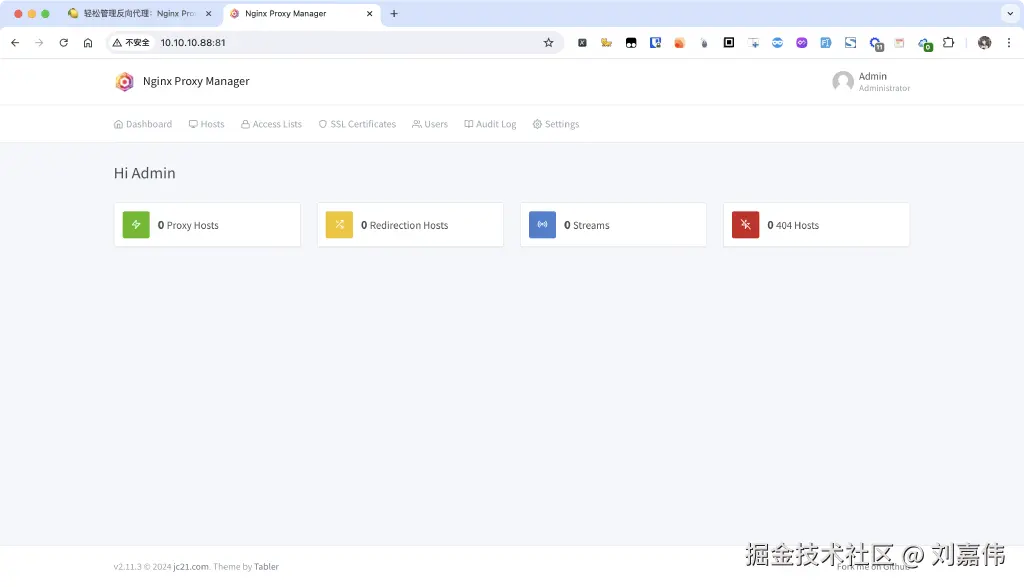The height and width of the screenshot is (587, 1024).
Task: Open the blue Streams icon
Action: click(x=542, y=225)
